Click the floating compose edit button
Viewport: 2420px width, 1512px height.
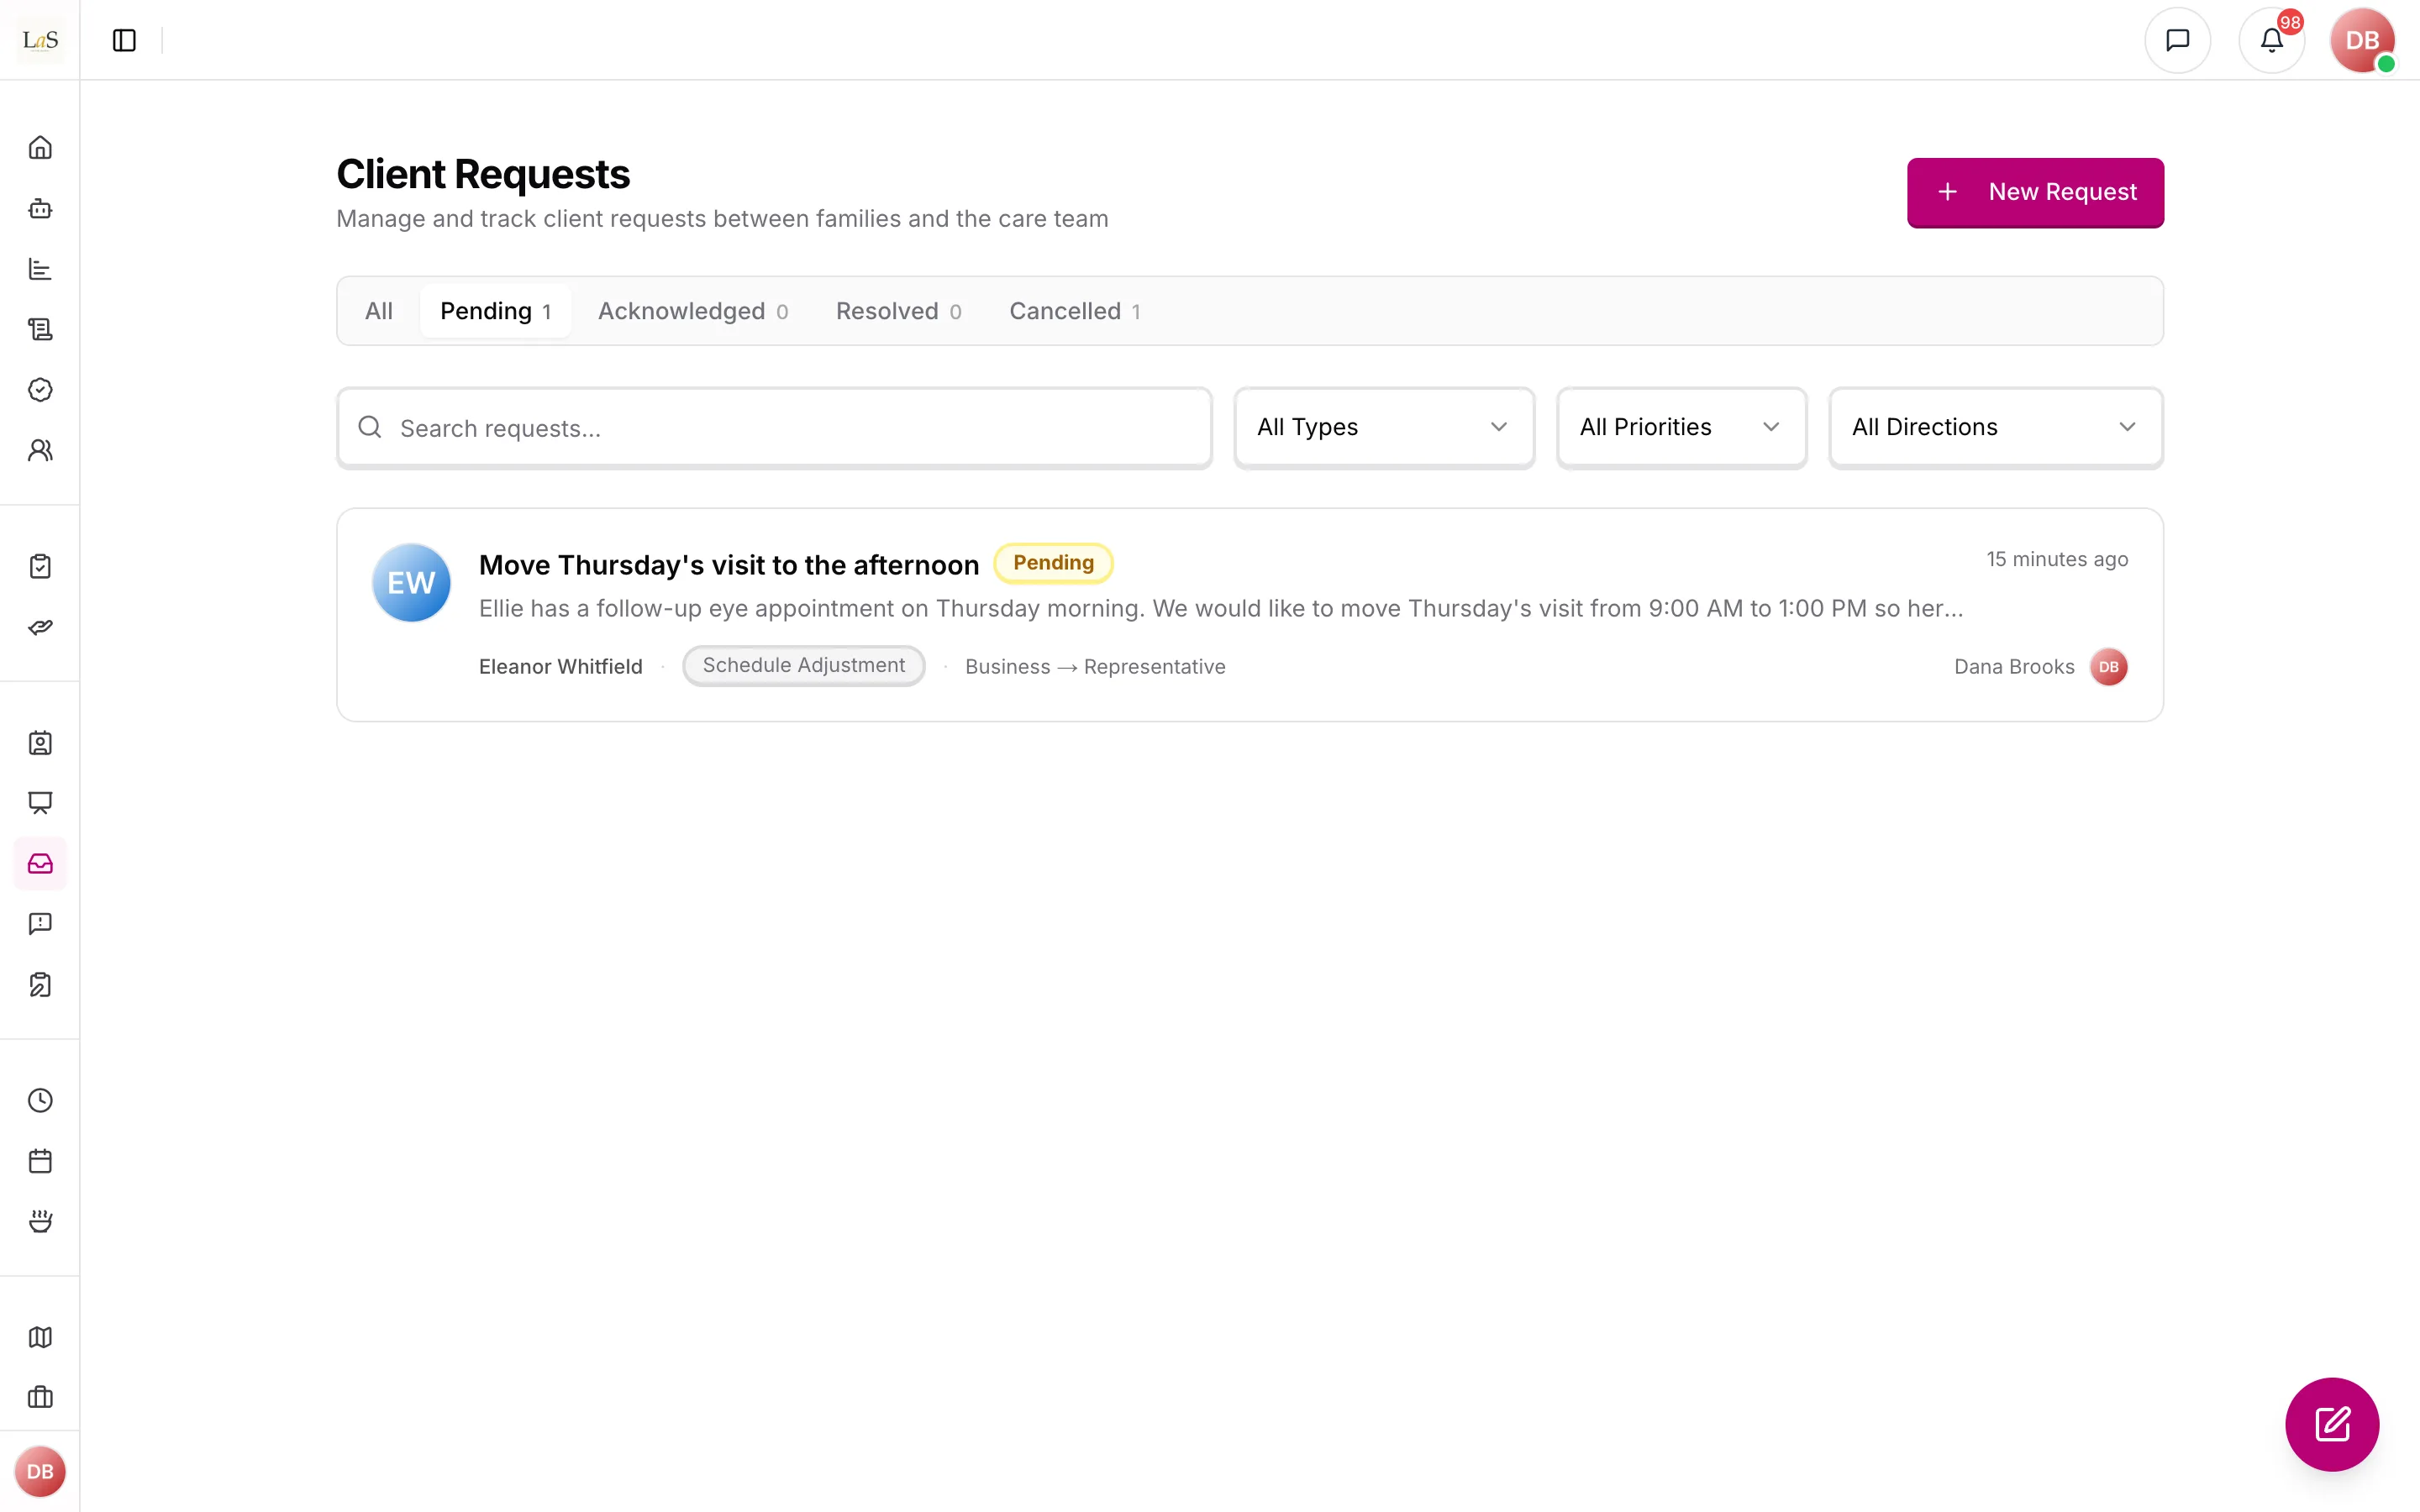pyautogui.click(x=2332, y=1424)
